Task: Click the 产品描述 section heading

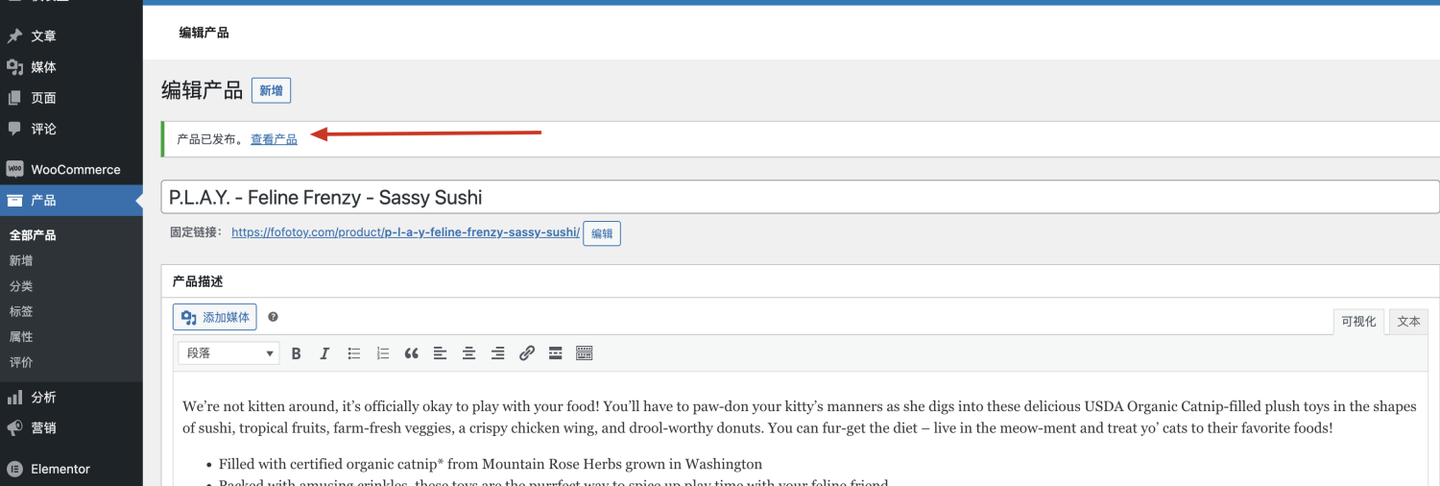Action: [x=197, y=282]
